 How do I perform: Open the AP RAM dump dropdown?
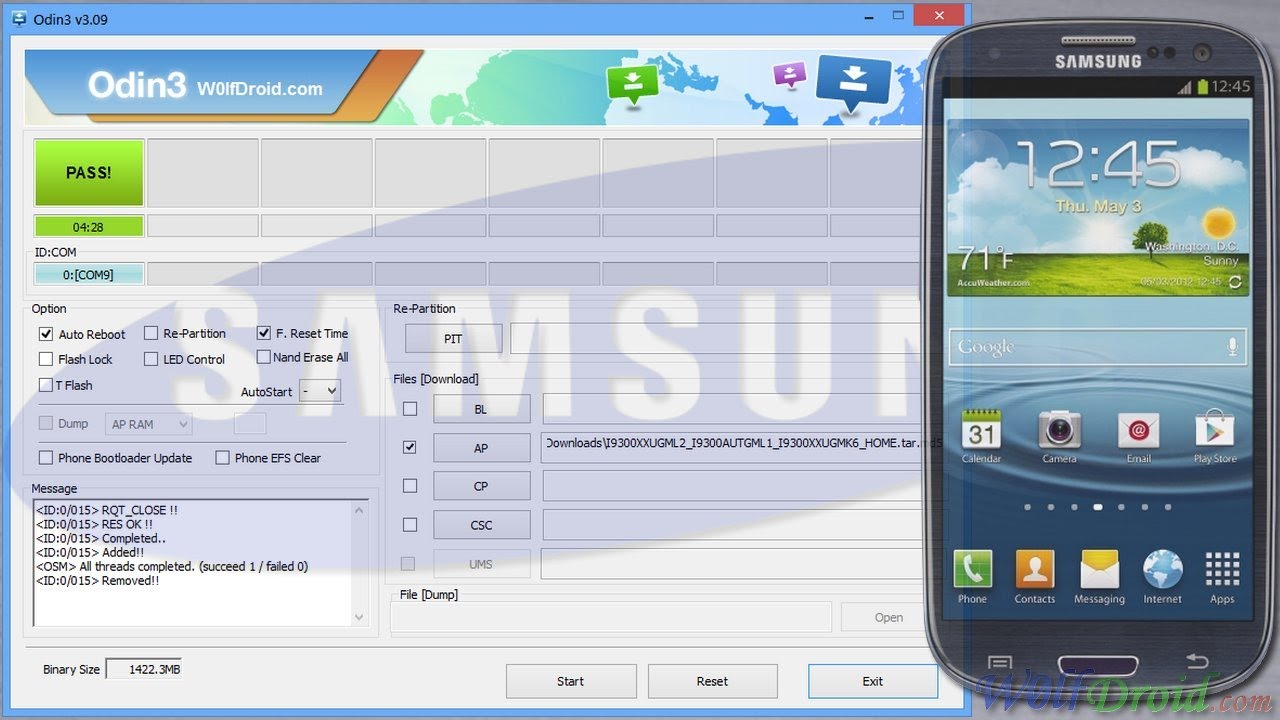coord(148,424)
